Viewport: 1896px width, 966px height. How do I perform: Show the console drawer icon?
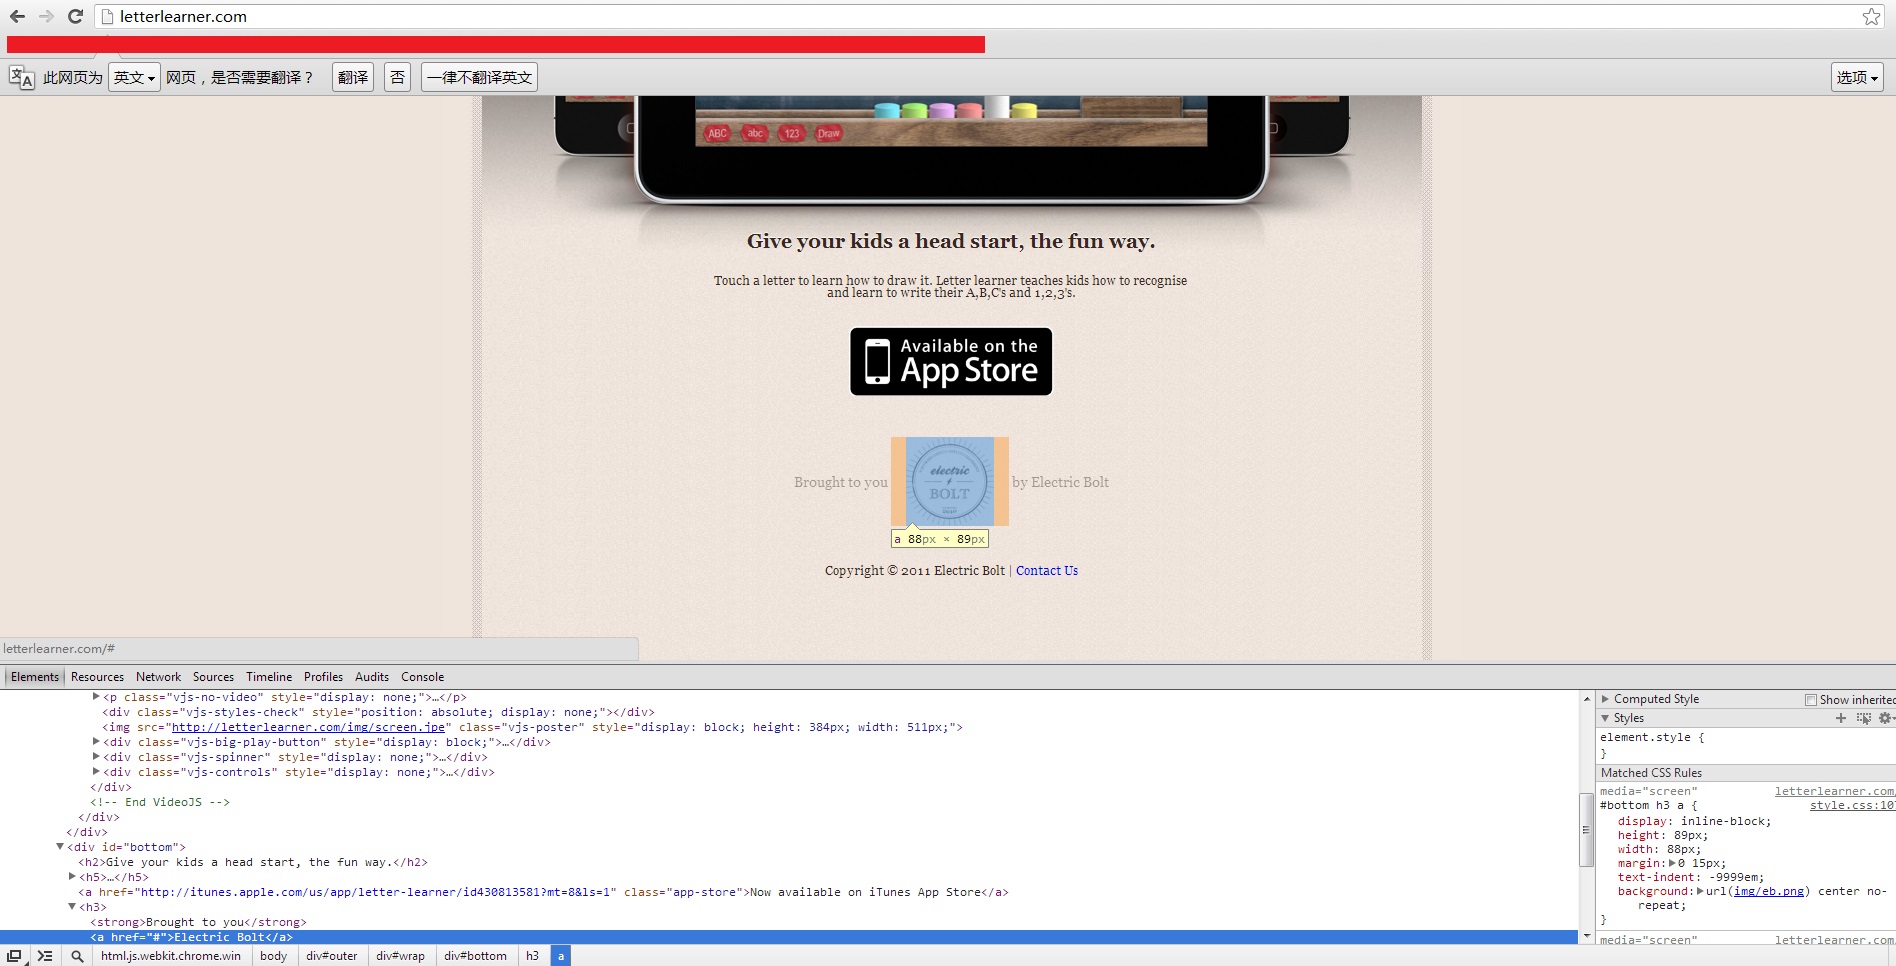(x=45, y=956)
